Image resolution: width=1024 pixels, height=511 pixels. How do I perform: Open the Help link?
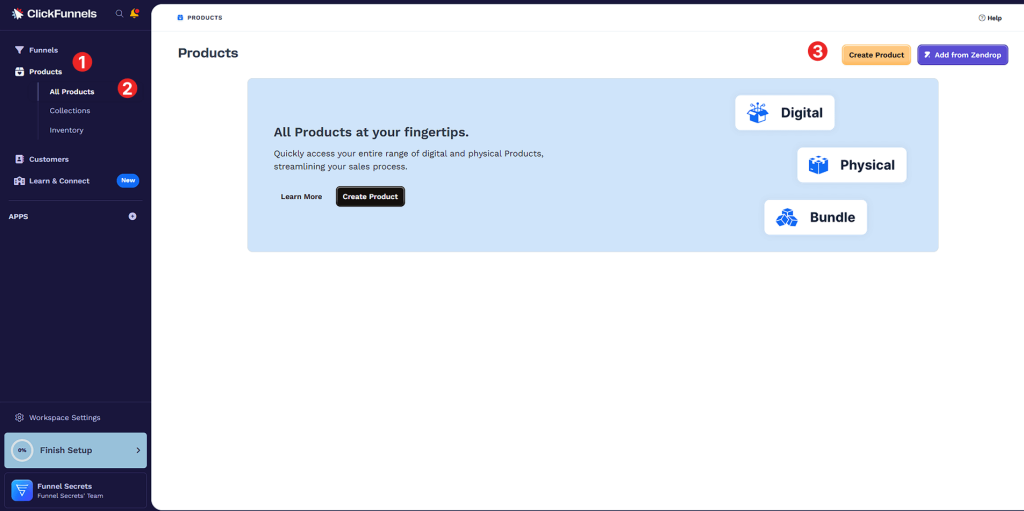[990, 18]
